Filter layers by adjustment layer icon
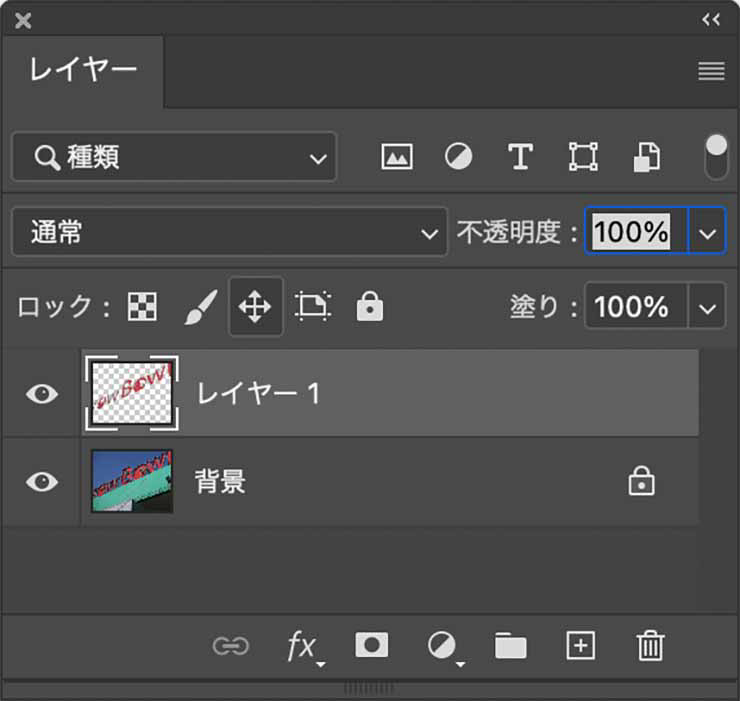The height and width of the screenshot is (701, 740). click(x=458, y=157)
